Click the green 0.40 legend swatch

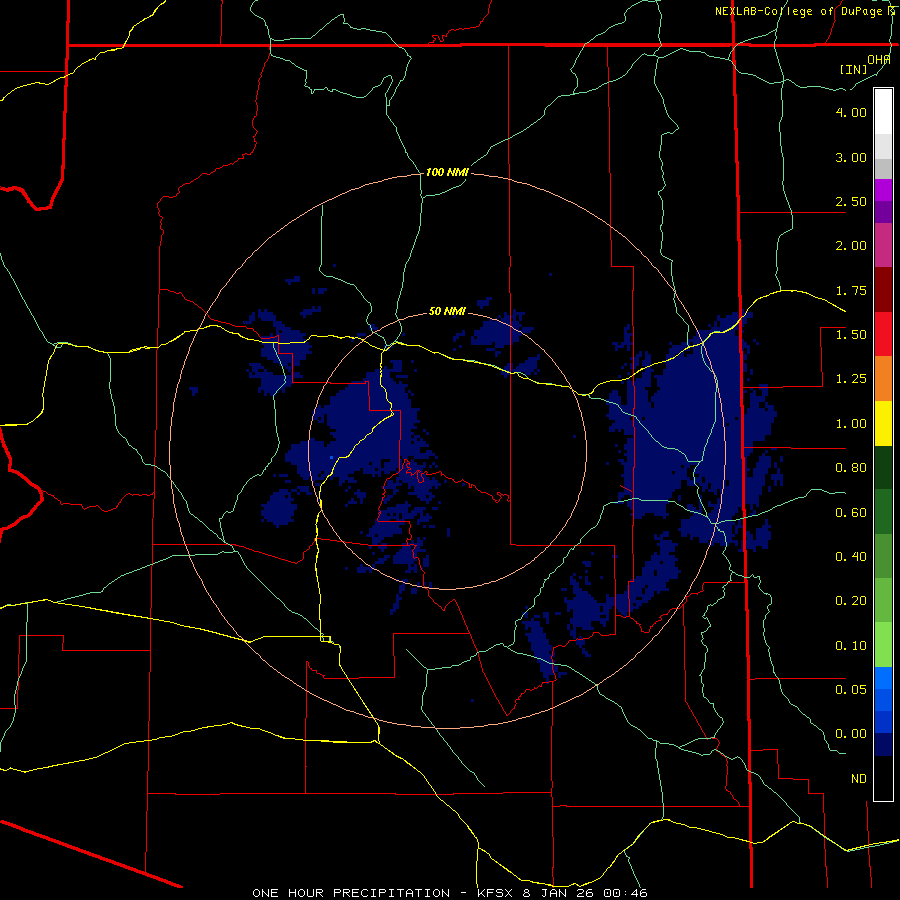click(x=883, y=556)
